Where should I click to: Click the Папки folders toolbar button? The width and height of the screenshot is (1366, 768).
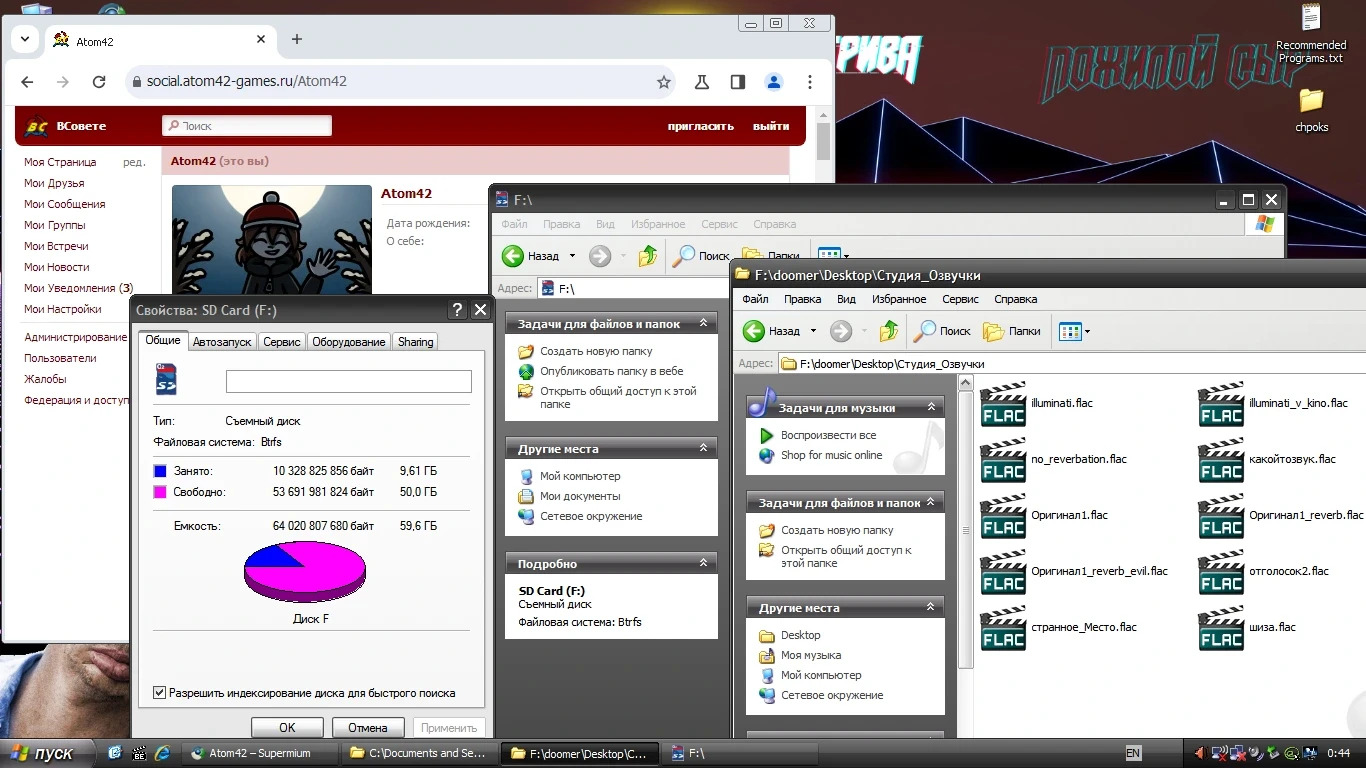click(1012, 331)
